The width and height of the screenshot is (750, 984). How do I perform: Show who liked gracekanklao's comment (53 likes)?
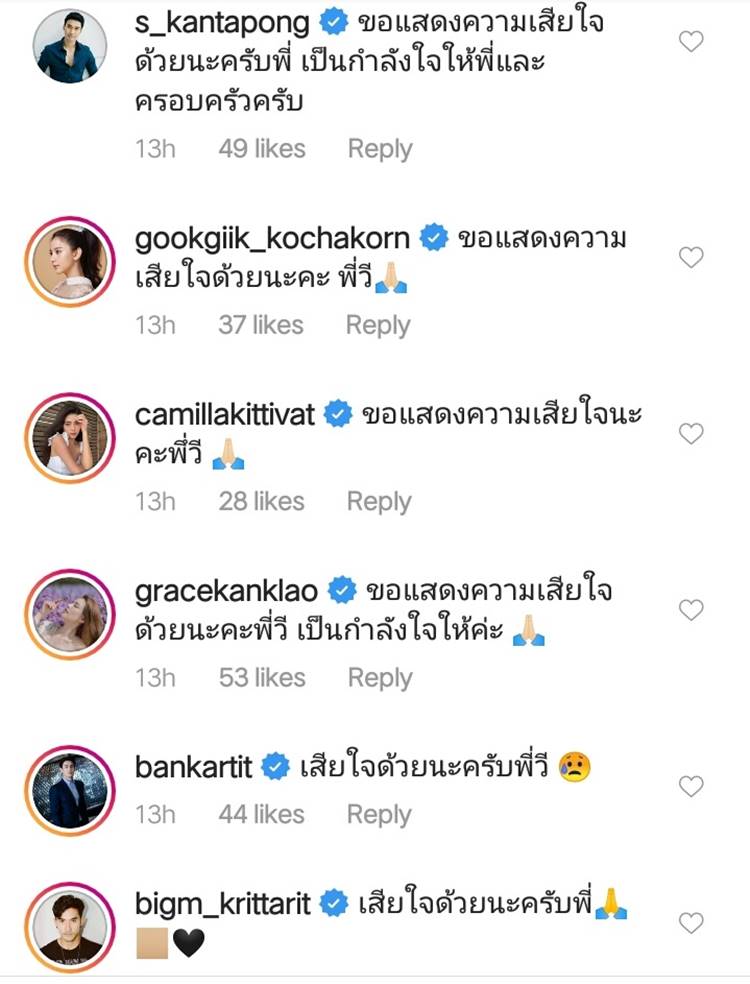click(262, 677)
